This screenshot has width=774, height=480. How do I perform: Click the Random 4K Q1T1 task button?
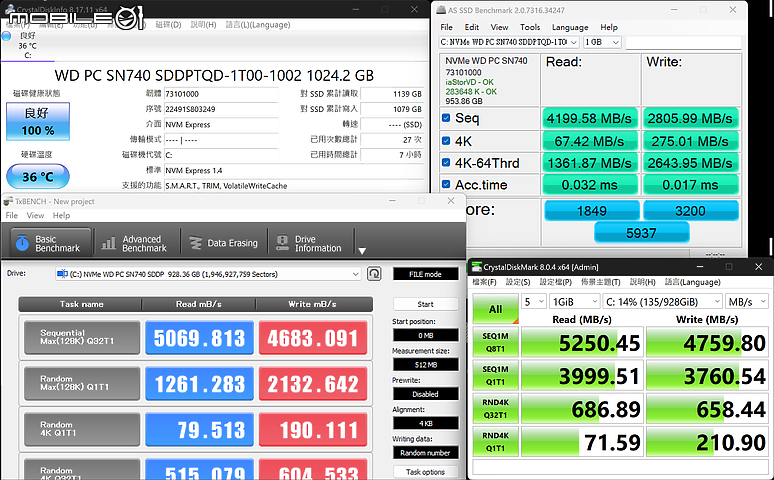pyautogui.click(x=82, y=429)
